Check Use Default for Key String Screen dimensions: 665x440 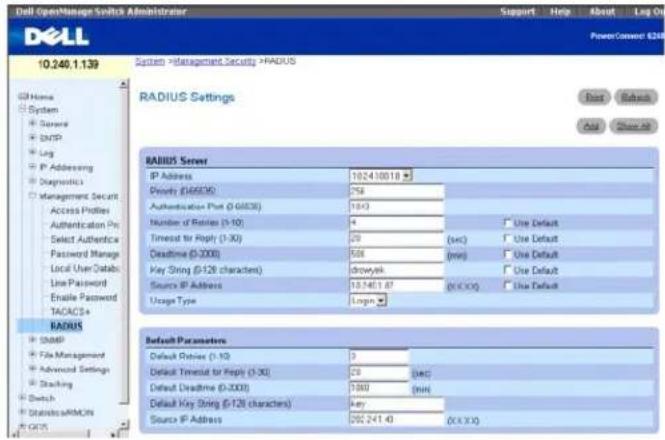pyautogui.click(x=507, y=269)
